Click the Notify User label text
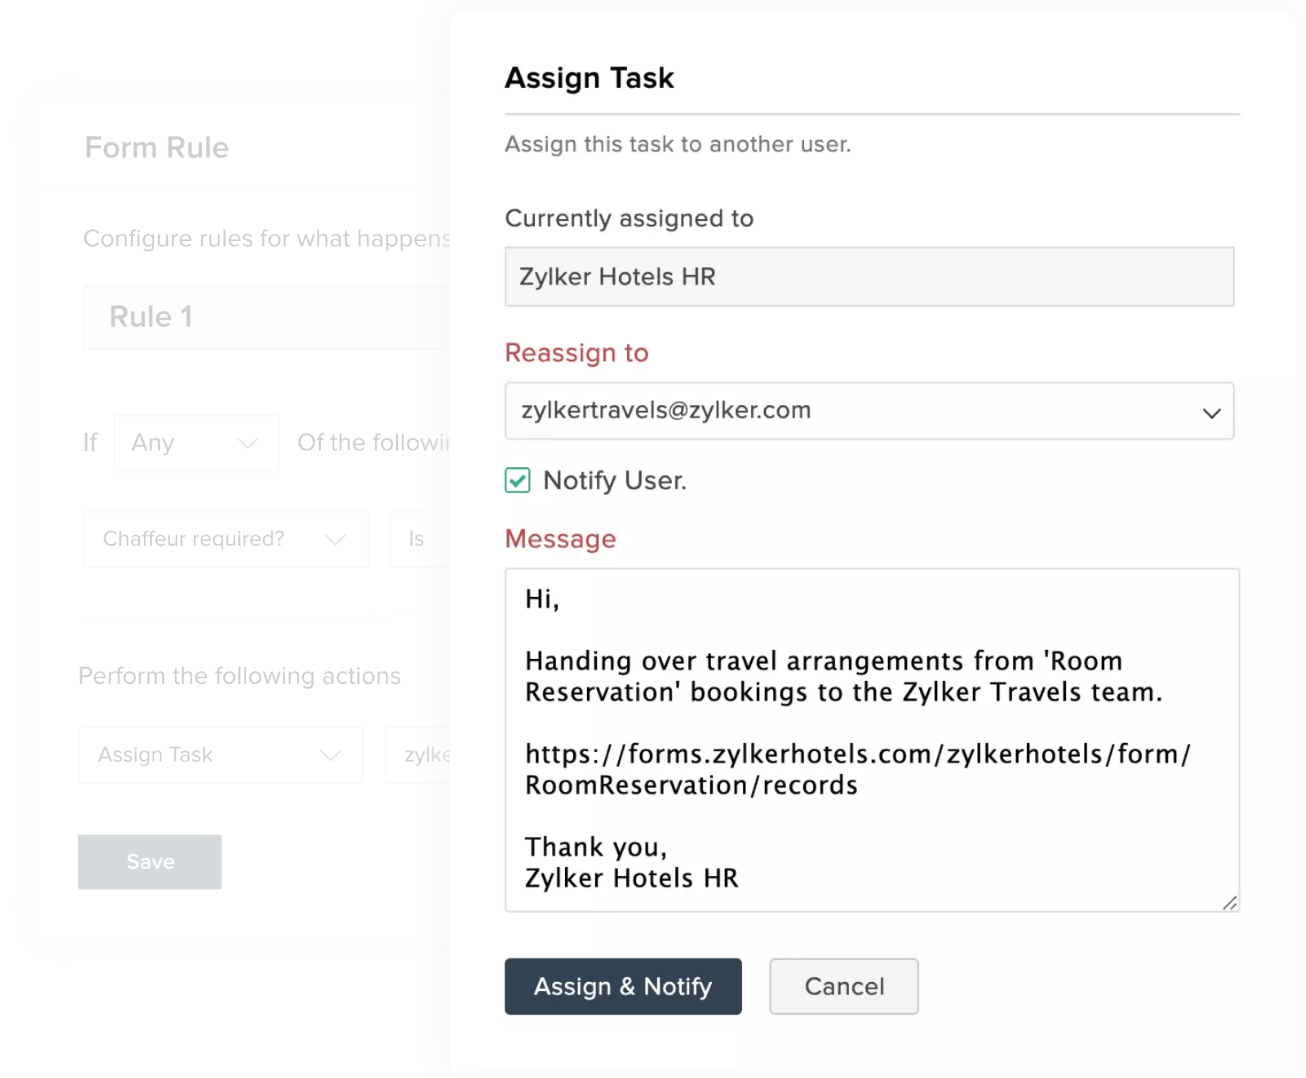 [x=614, y=481]
